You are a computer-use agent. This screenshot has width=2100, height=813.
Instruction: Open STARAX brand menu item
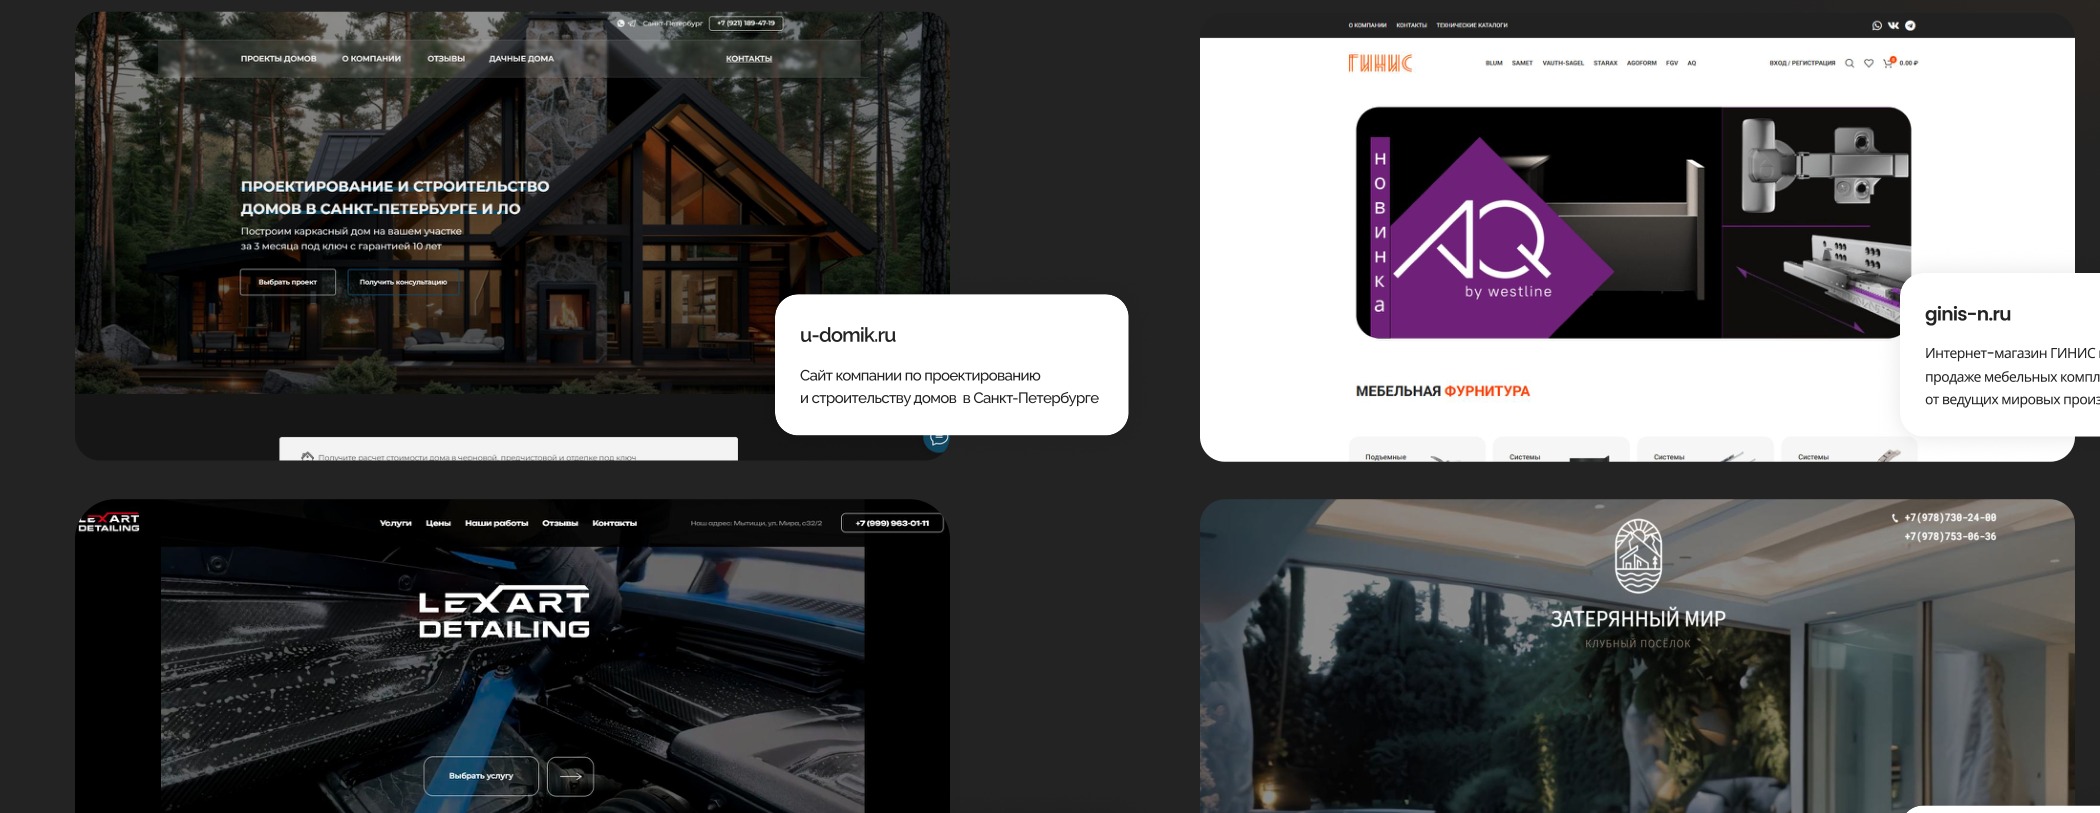(x=1605, y=63)
